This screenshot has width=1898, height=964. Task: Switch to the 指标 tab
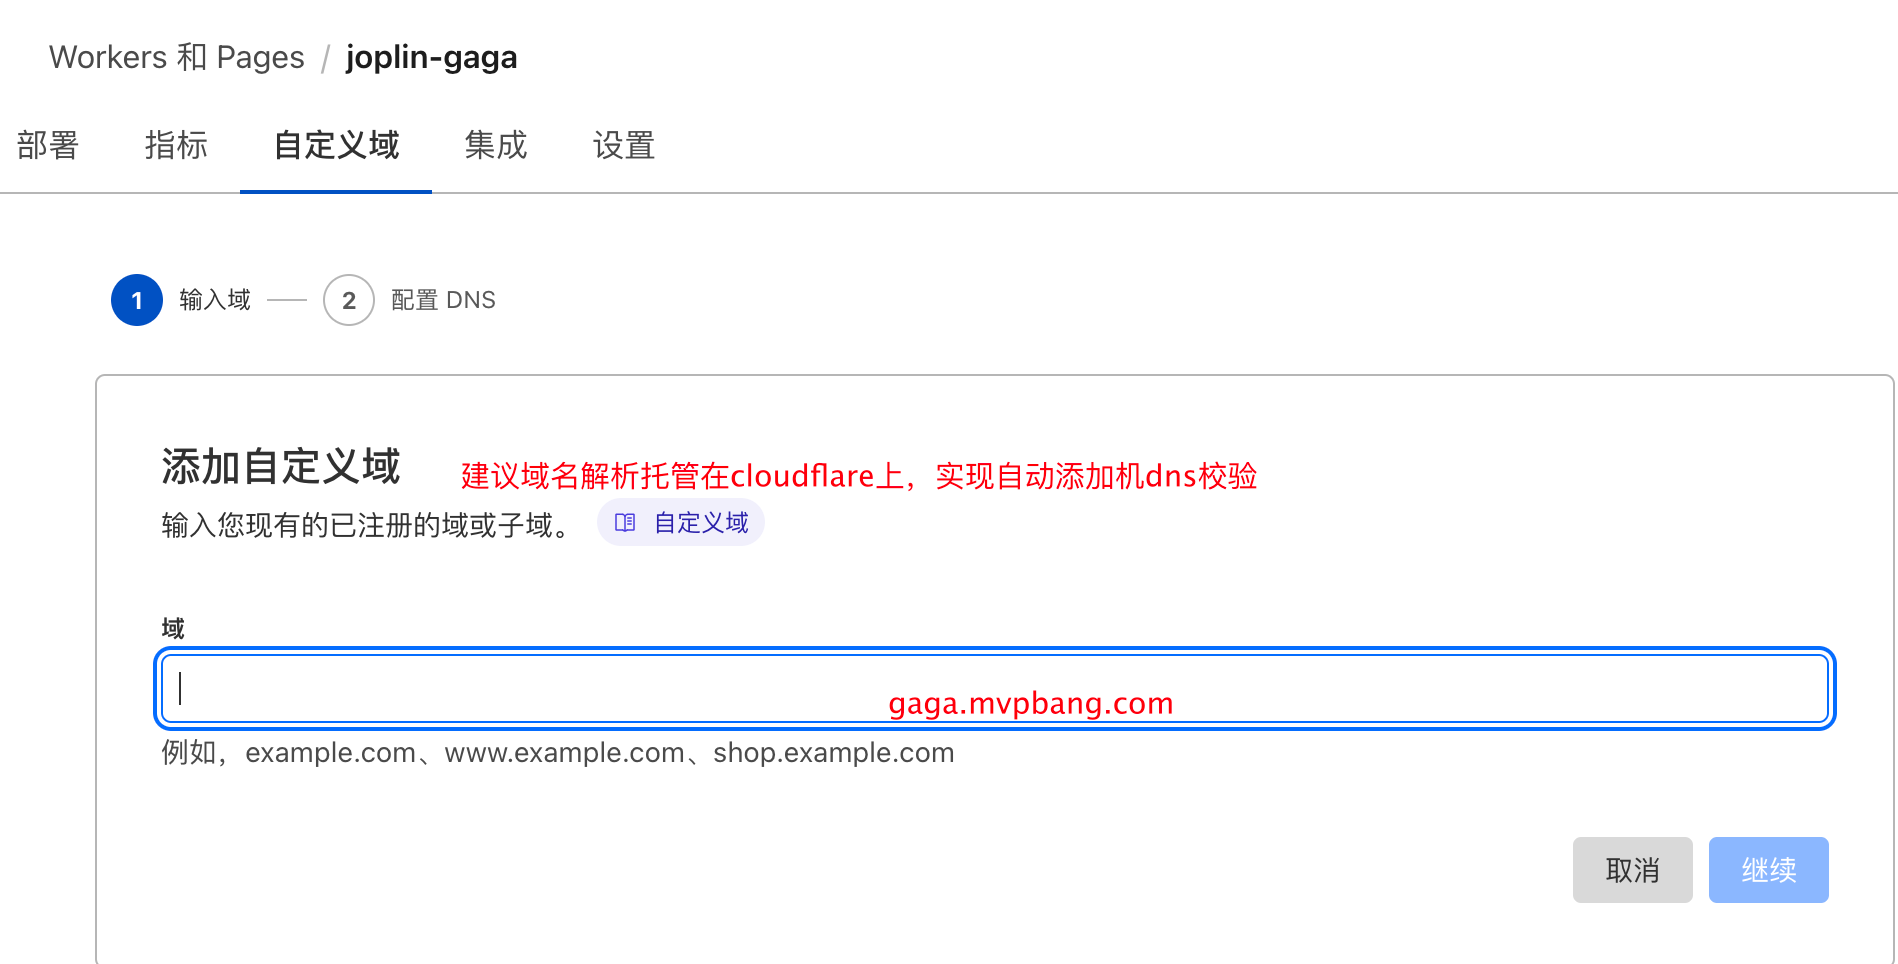[x=176, y=146]
